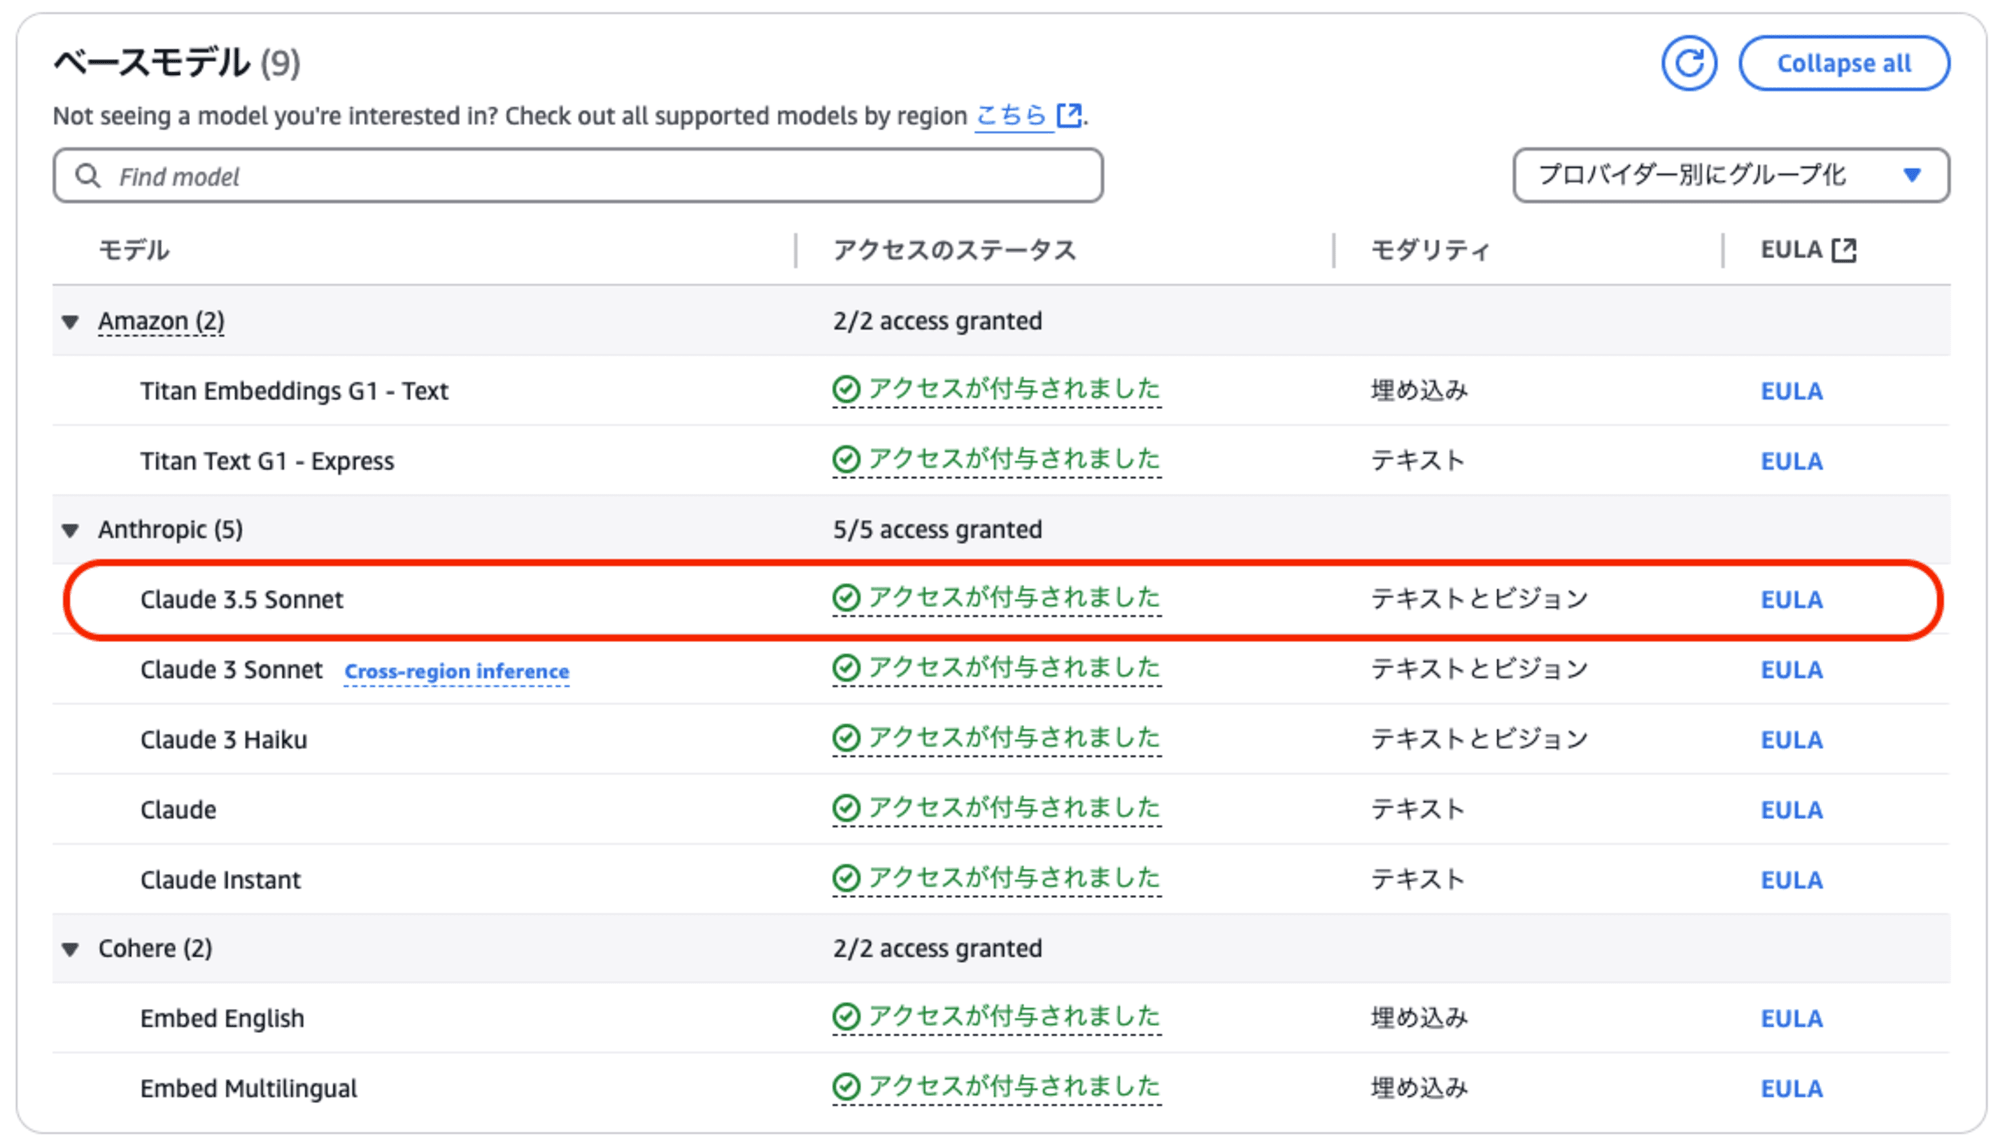Open EULA link for Claude 3 Haiku
The height and width of the screenshot is (1148, 2000).
[x=1791, y=740]
